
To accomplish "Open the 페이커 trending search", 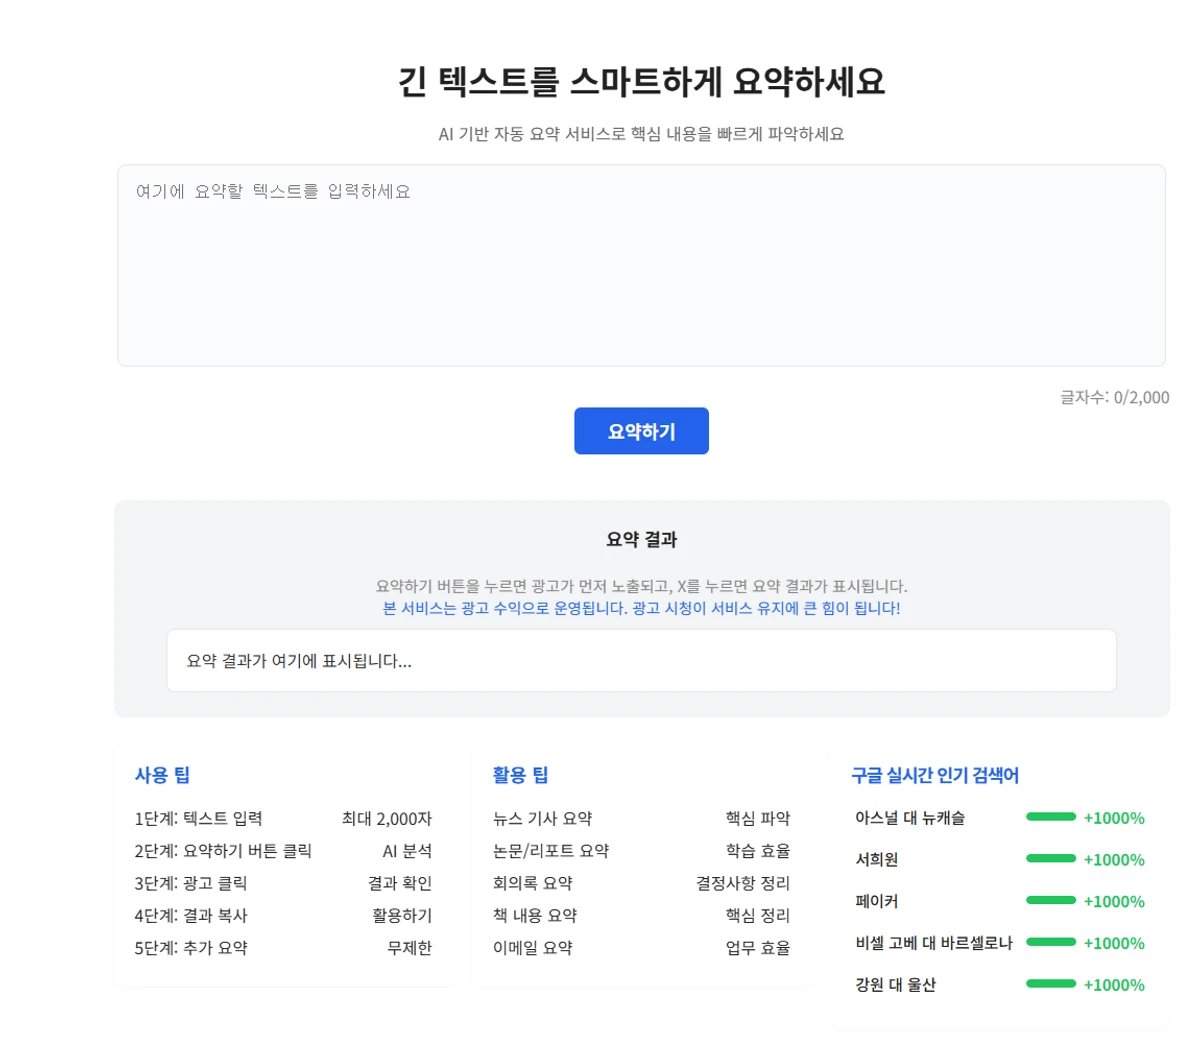I will tap(877, 901).
